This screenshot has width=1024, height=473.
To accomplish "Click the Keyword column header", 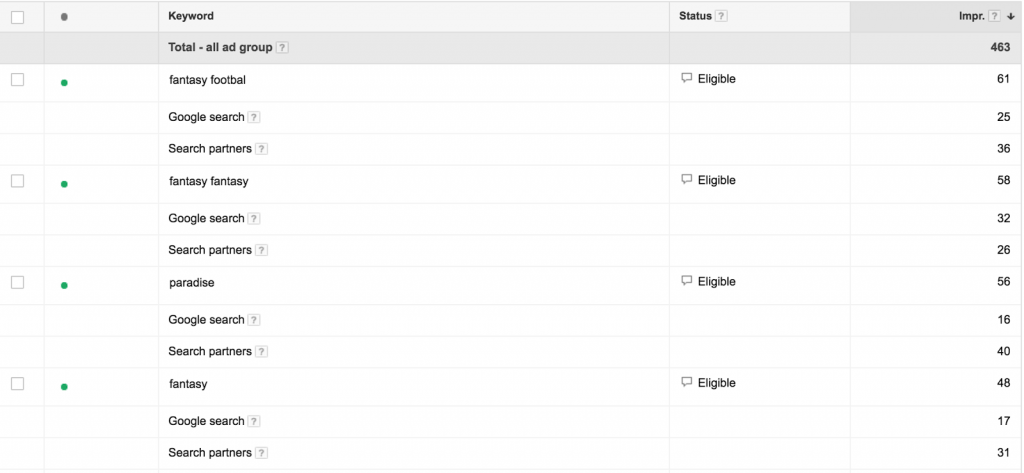I will click(191, 16).
